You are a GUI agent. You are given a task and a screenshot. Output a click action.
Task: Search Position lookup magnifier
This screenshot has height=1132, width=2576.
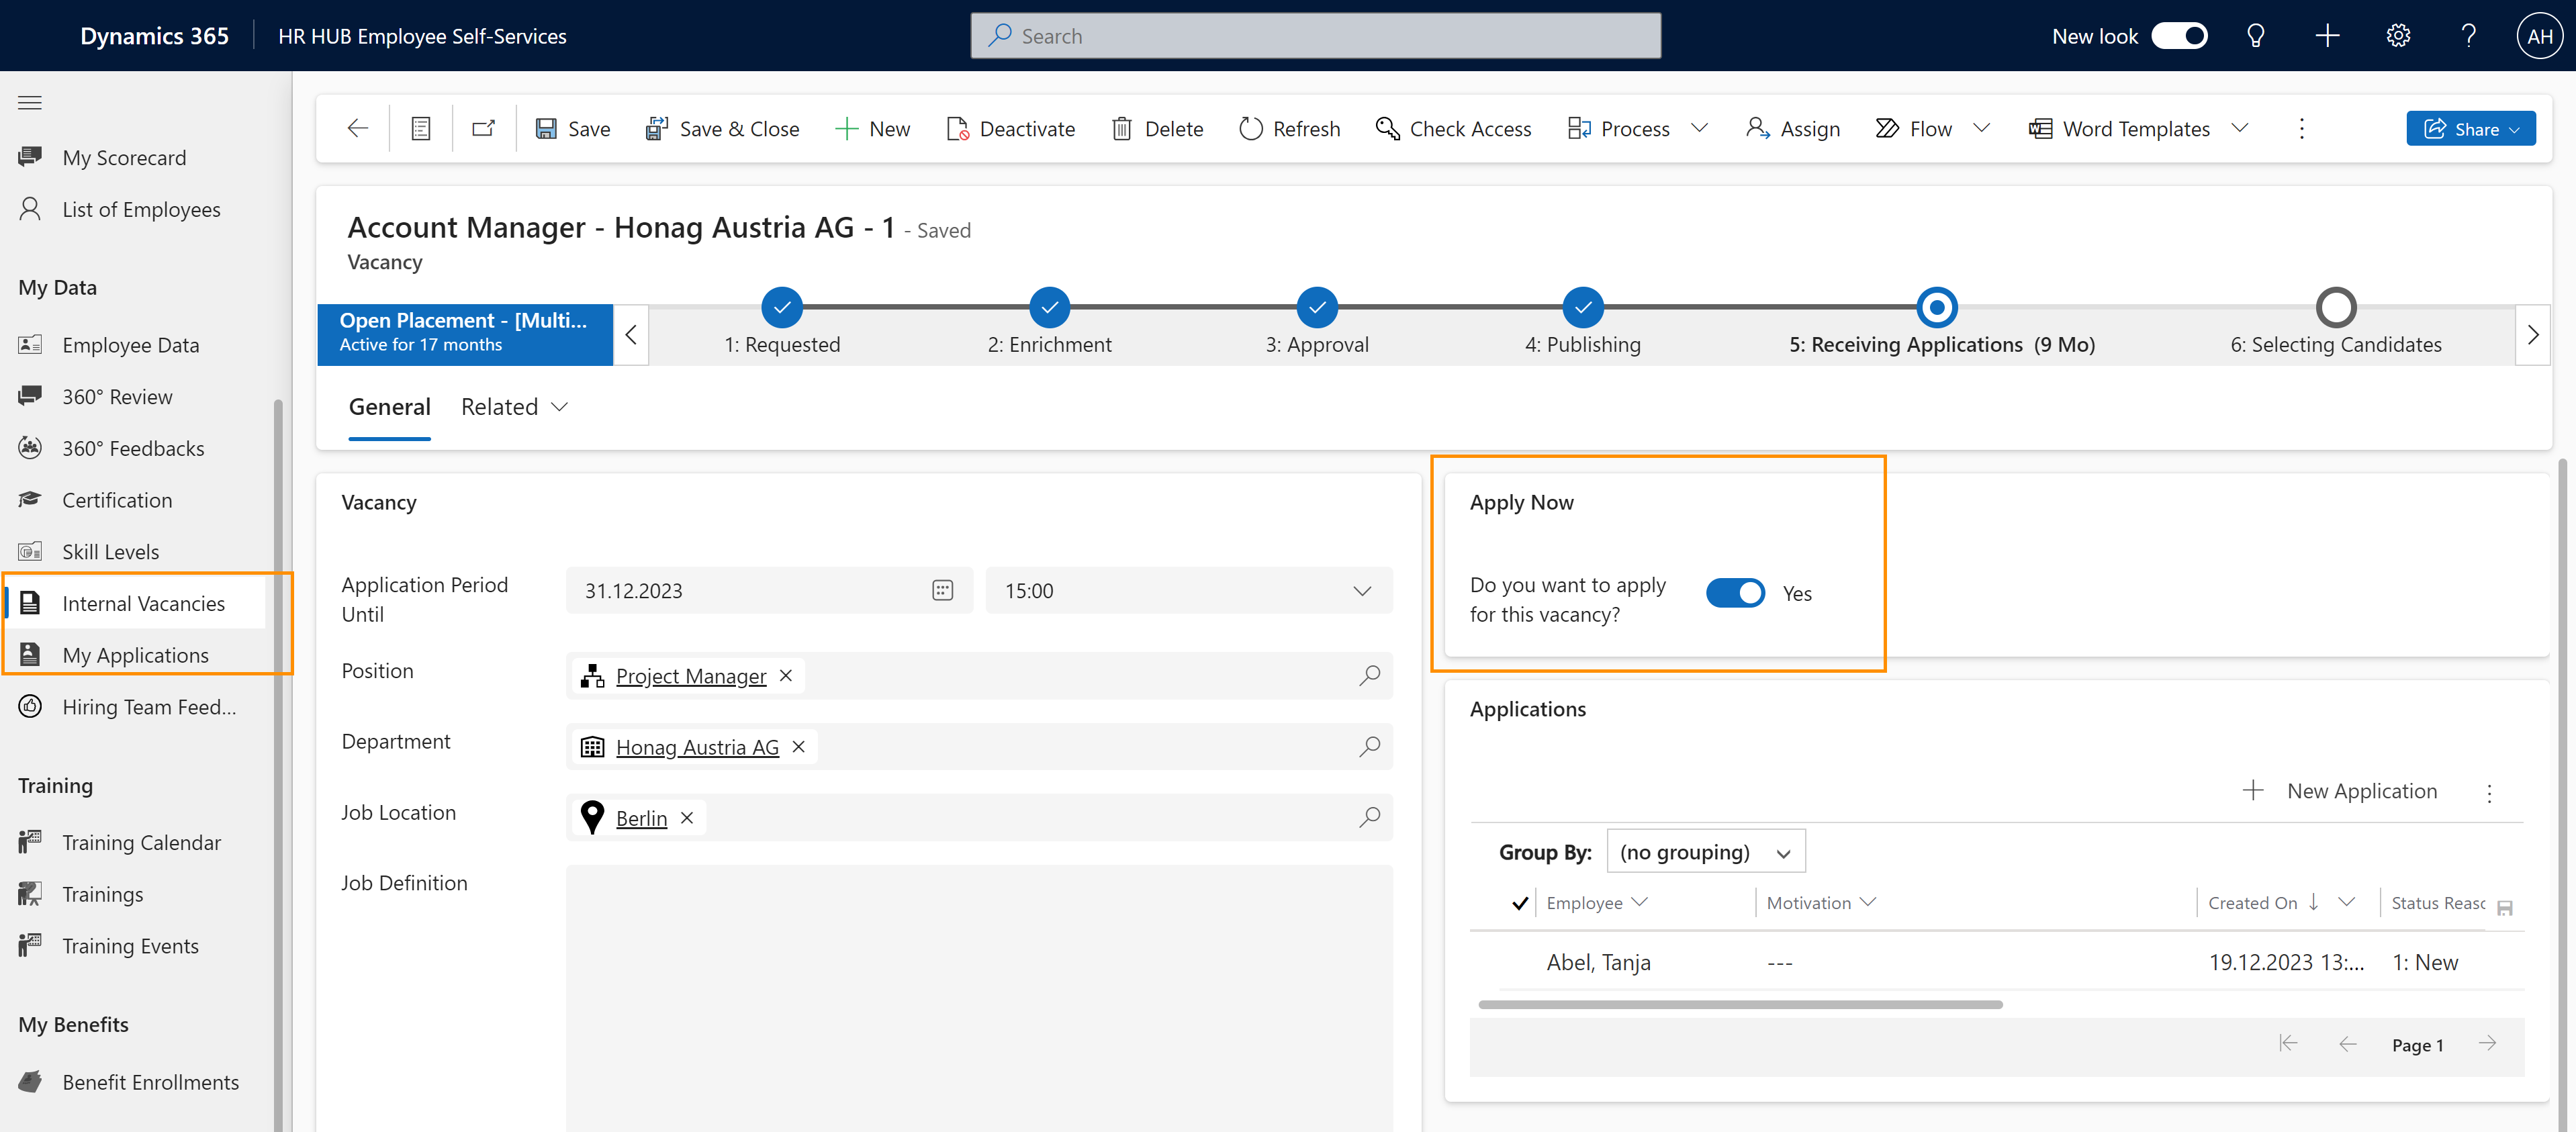point(1369,676)
